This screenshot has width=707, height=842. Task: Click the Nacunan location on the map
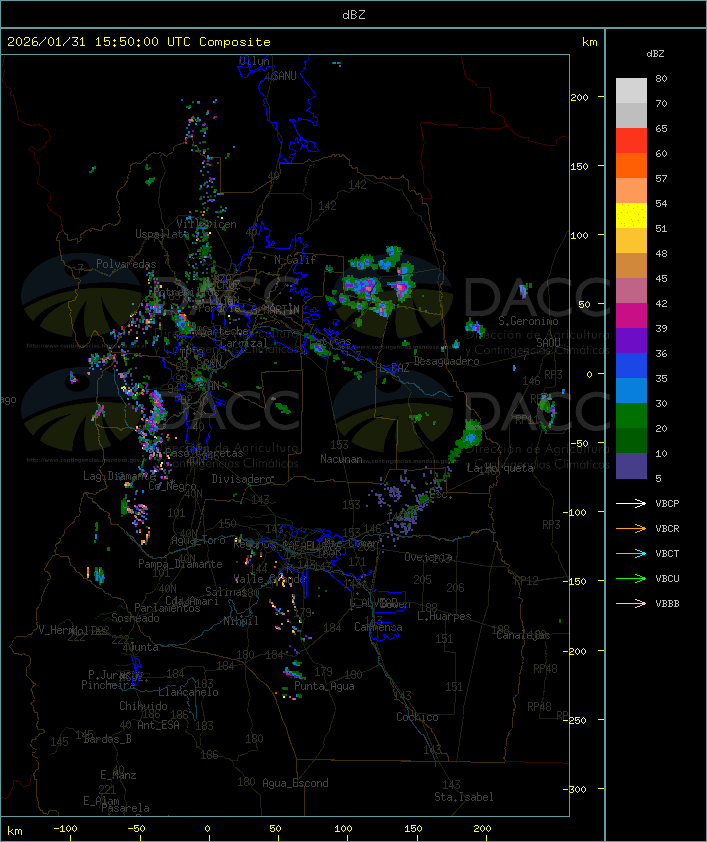[x=341, y=459]
